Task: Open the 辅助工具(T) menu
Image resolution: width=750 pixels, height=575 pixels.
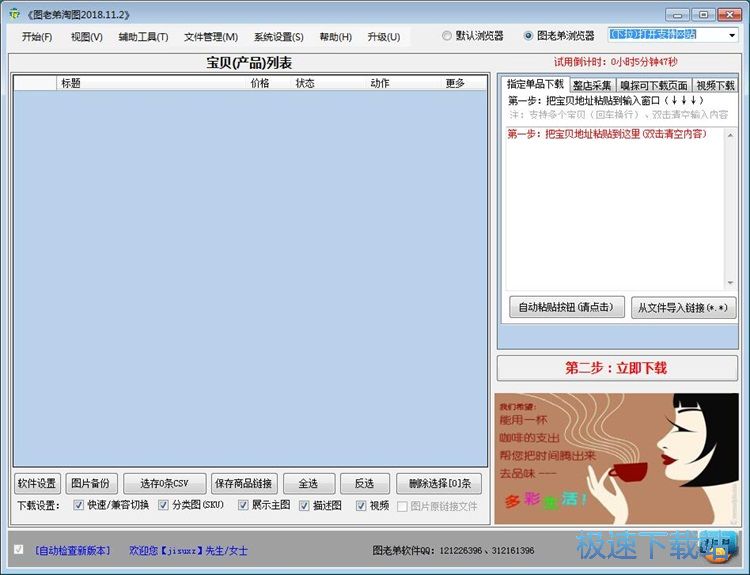Action: [x=143, y=37]
